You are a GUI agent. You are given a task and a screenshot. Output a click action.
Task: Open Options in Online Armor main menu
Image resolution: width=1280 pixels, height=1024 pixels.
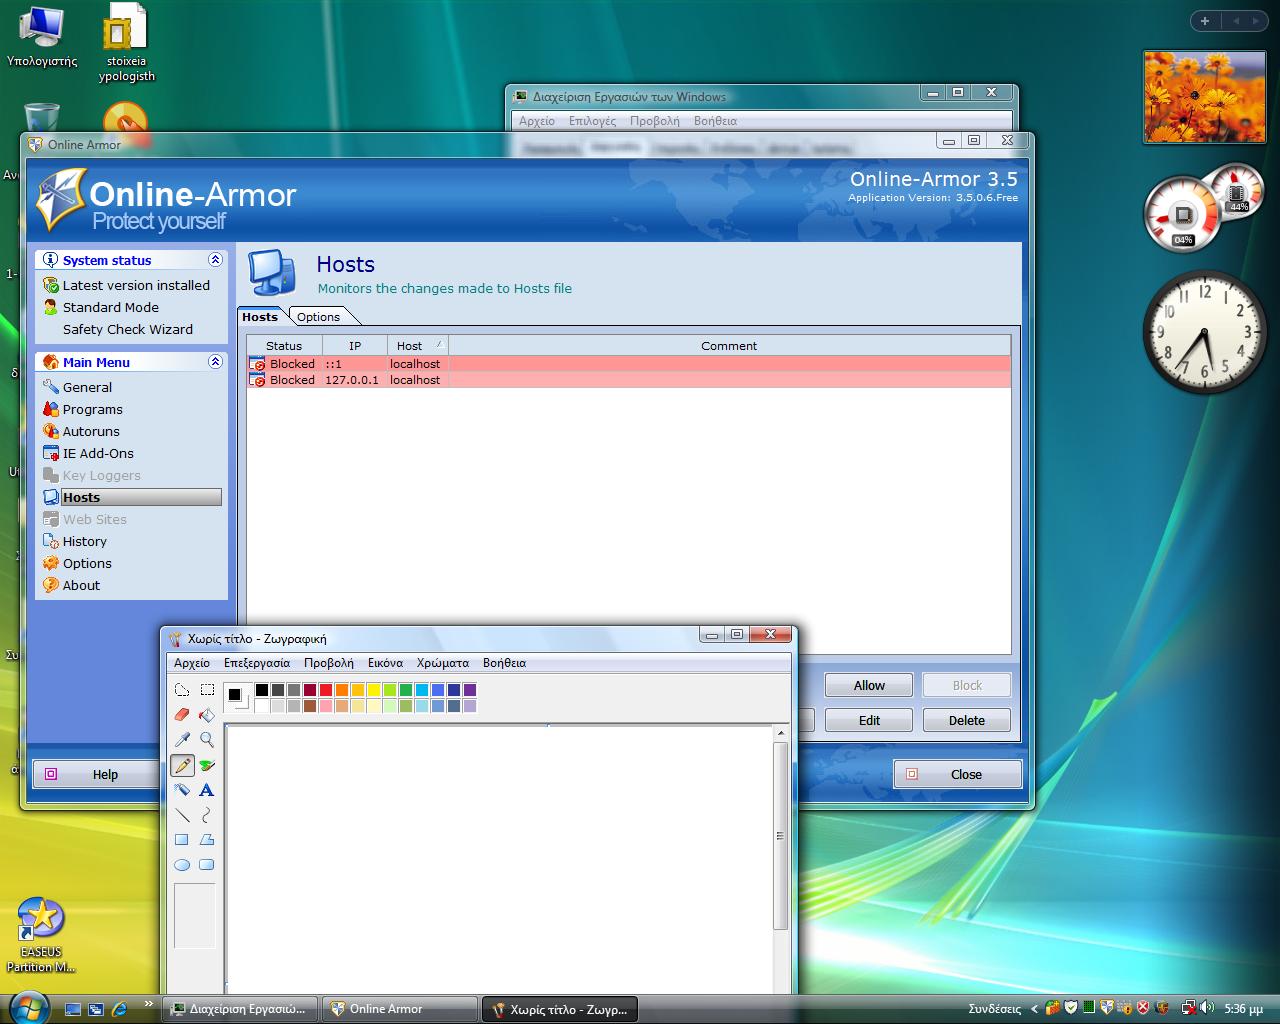(x=87, y=563)
